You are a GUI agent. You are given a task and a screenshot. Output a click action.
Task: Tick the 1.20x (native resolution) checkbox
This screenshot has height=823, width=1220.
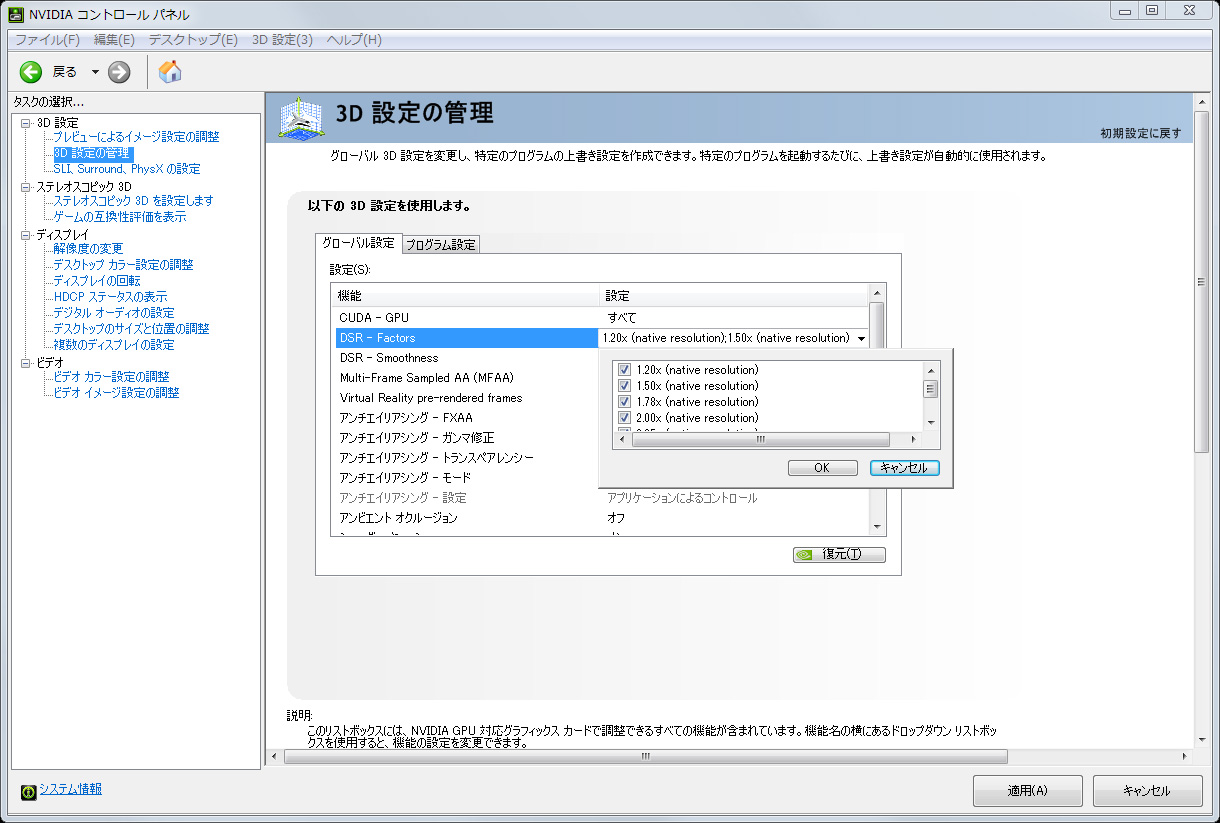pos(624,370)
